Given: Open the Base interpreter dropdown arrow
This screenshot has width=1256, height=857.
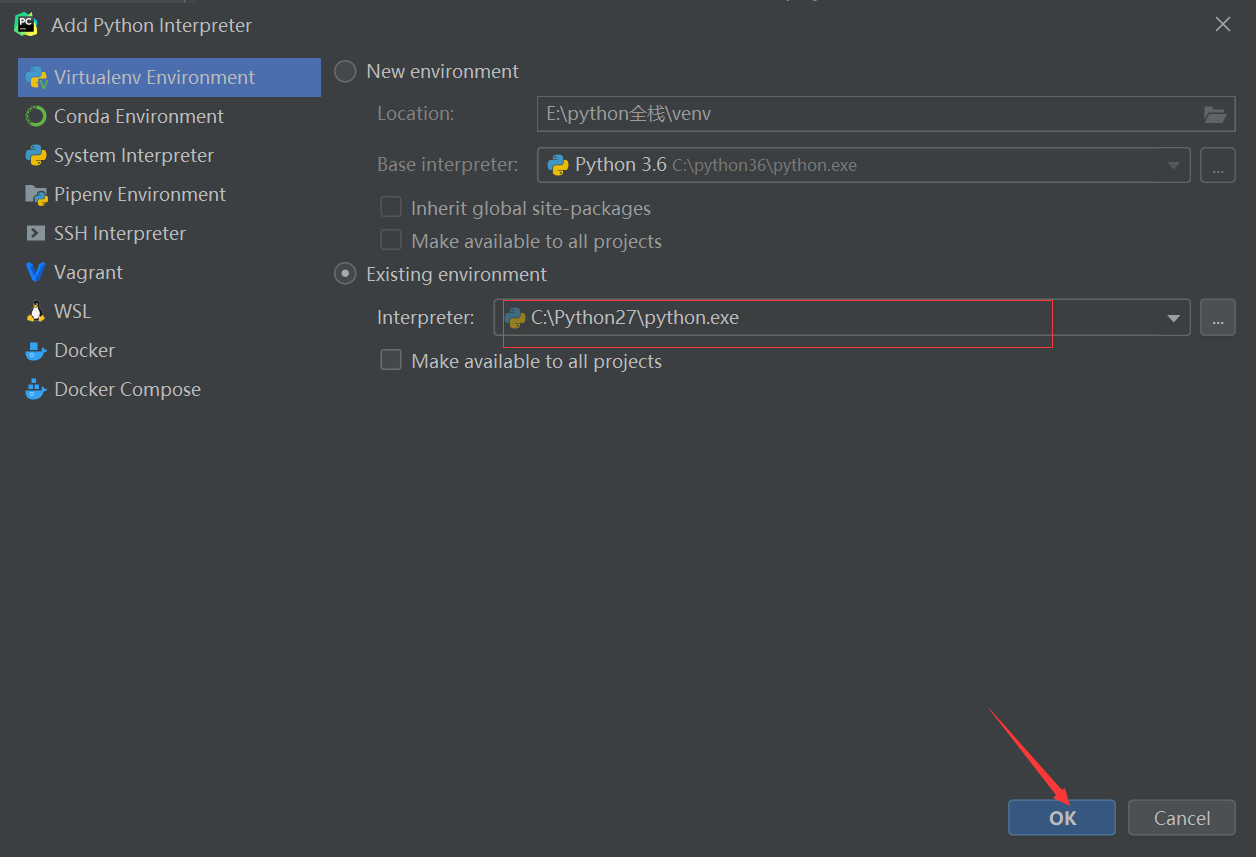Looking at the screenshot, I should coord(1173,166).
